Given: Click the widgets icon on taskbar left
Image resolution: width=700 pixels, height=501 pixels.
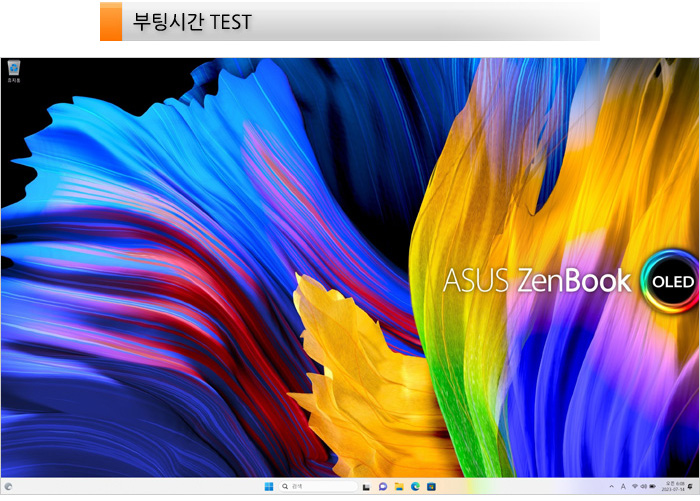Looking at the screenshot, I should tap(8, 487).
